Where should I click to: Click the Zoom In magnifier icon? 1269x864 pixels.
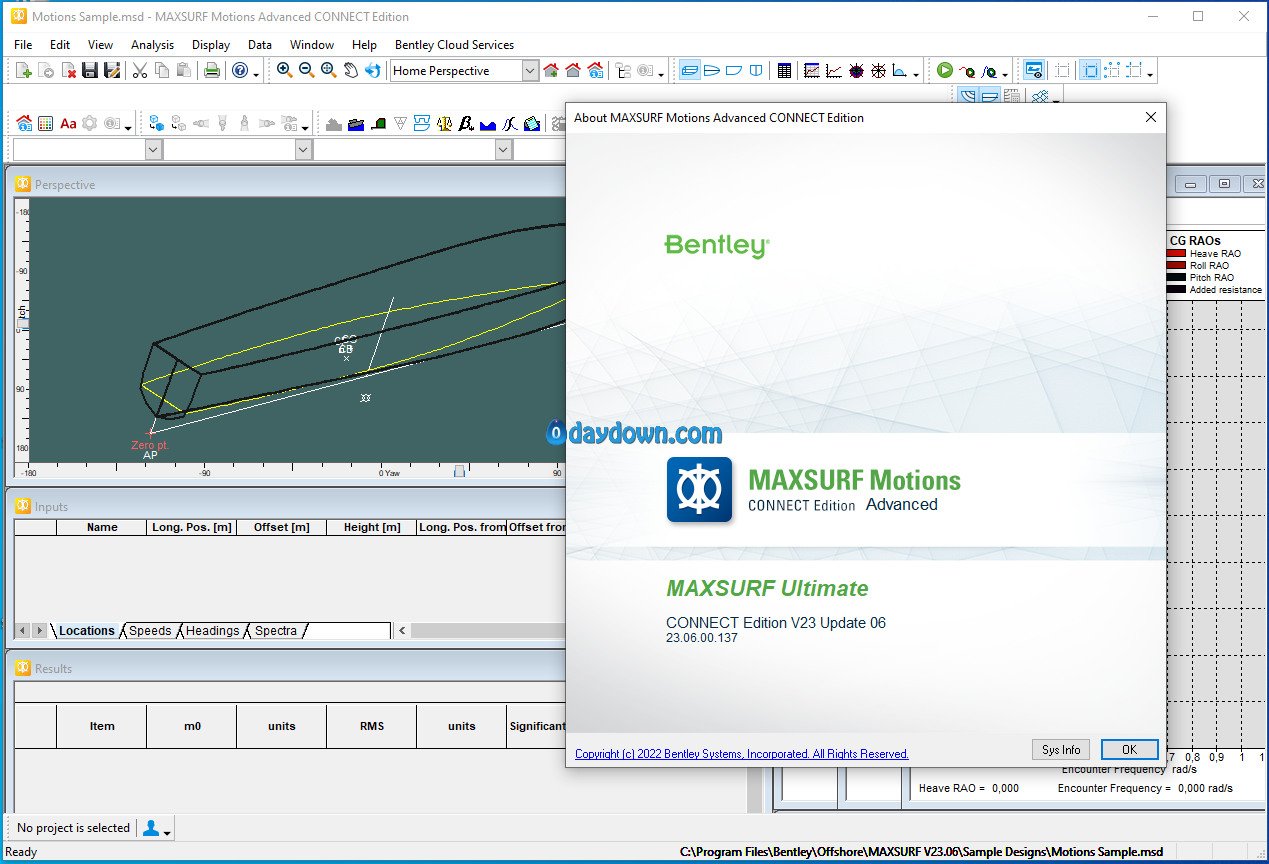point(284,70)
